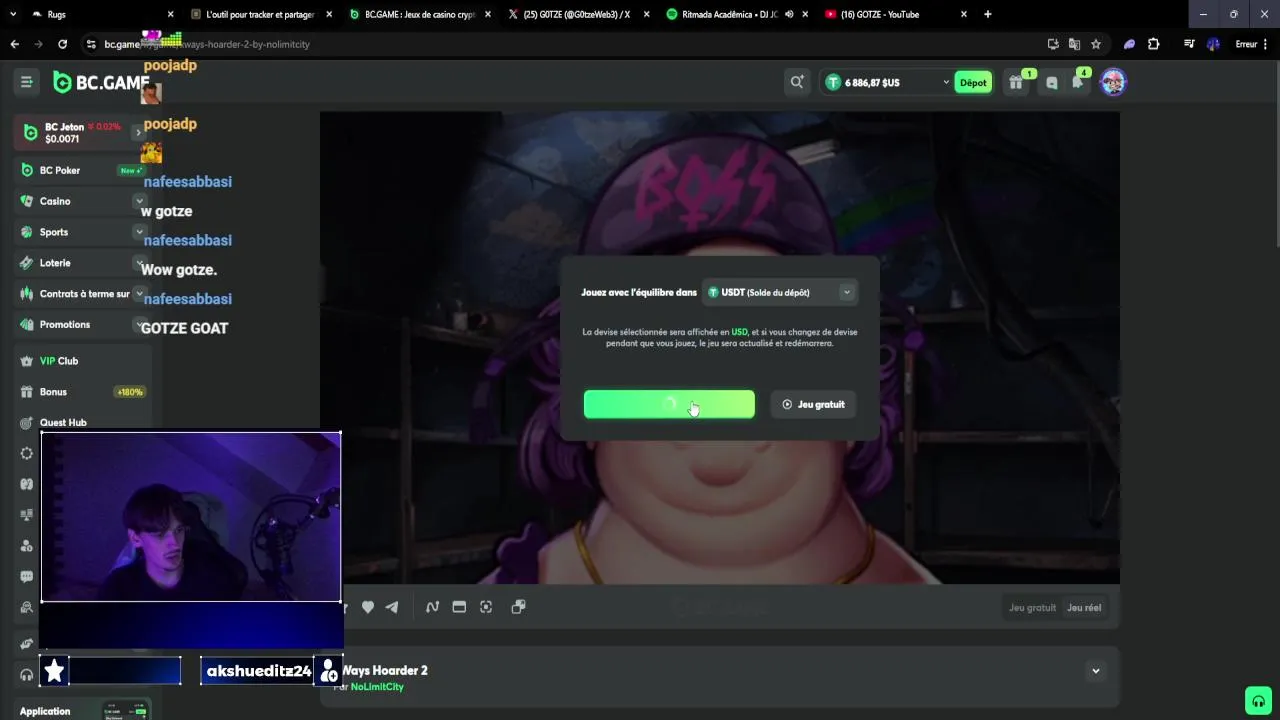Switch to Jeu gratuit mode toggle

coord(1032,608)
